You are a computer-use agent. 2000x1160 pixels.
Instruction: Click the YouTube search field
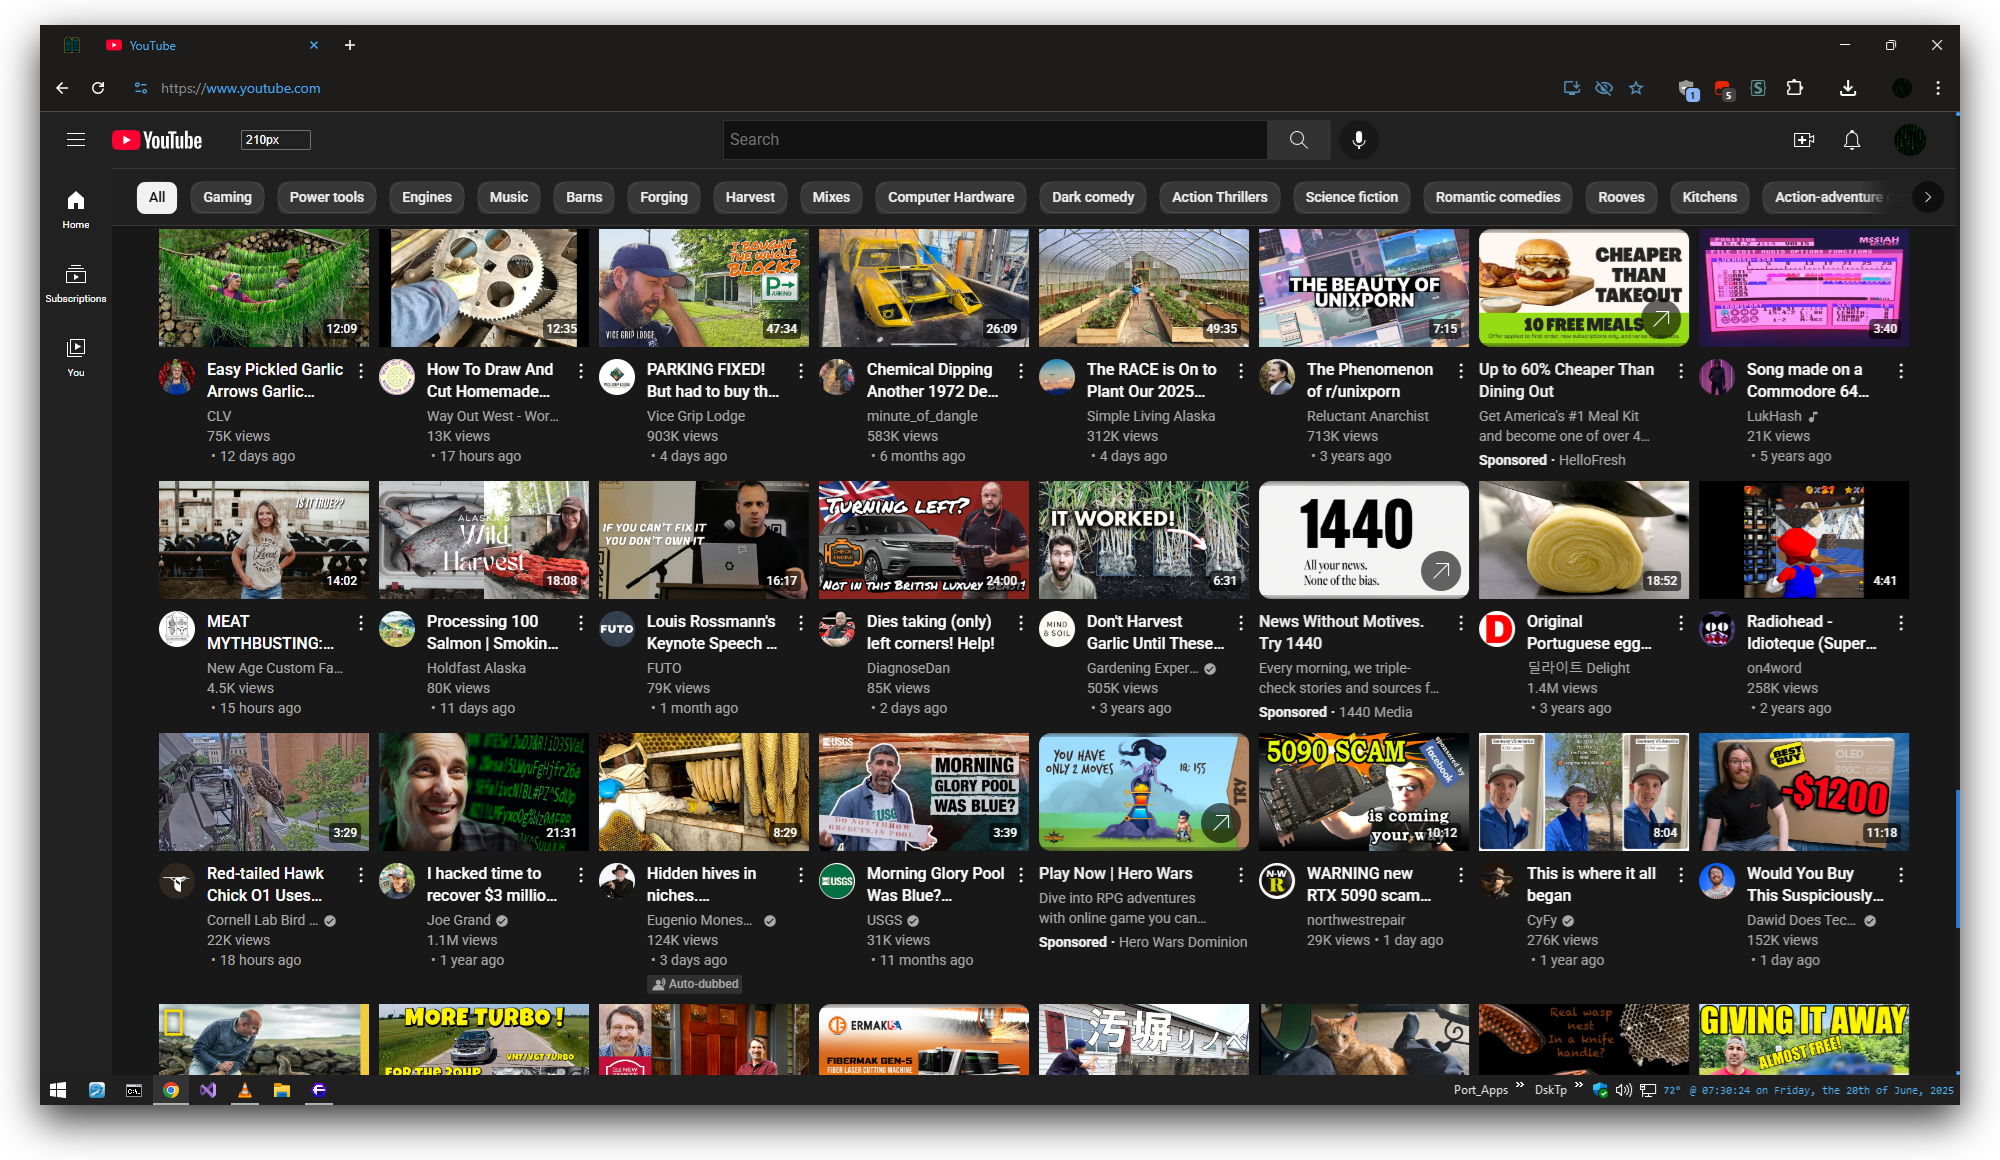click(995, 140)
